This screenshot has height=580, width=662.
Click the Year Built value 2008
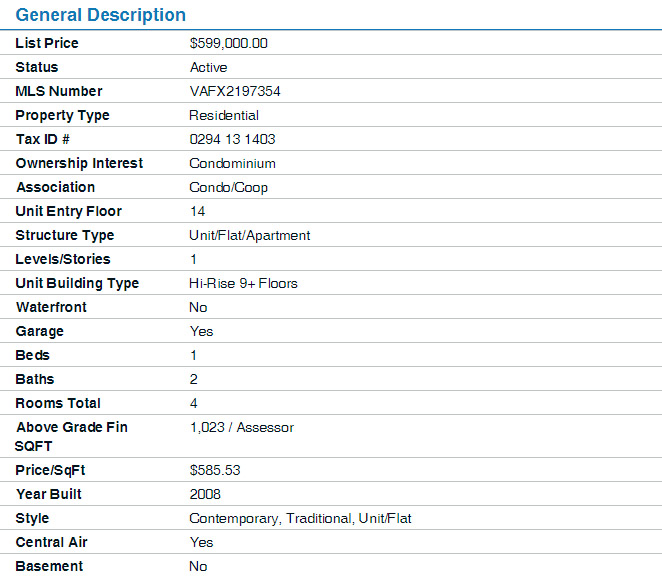tap(205, 494)
